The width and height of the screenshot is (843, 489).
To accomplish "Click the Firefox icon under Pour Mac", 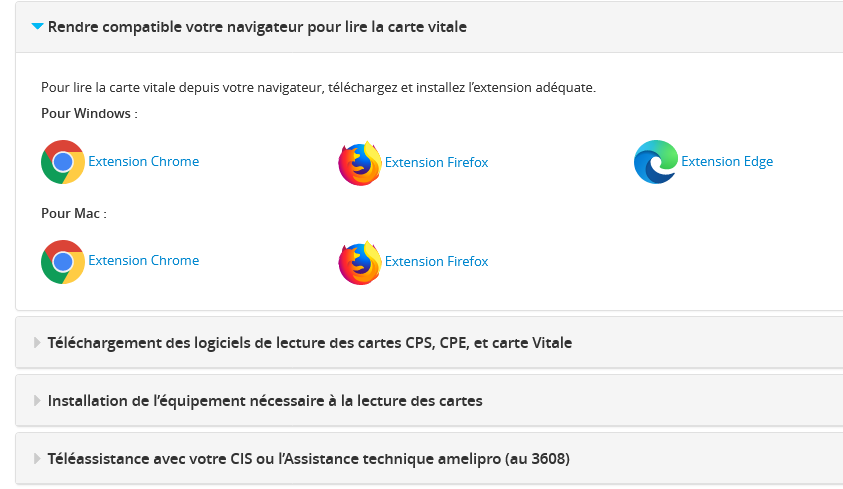I will [360, 262].
